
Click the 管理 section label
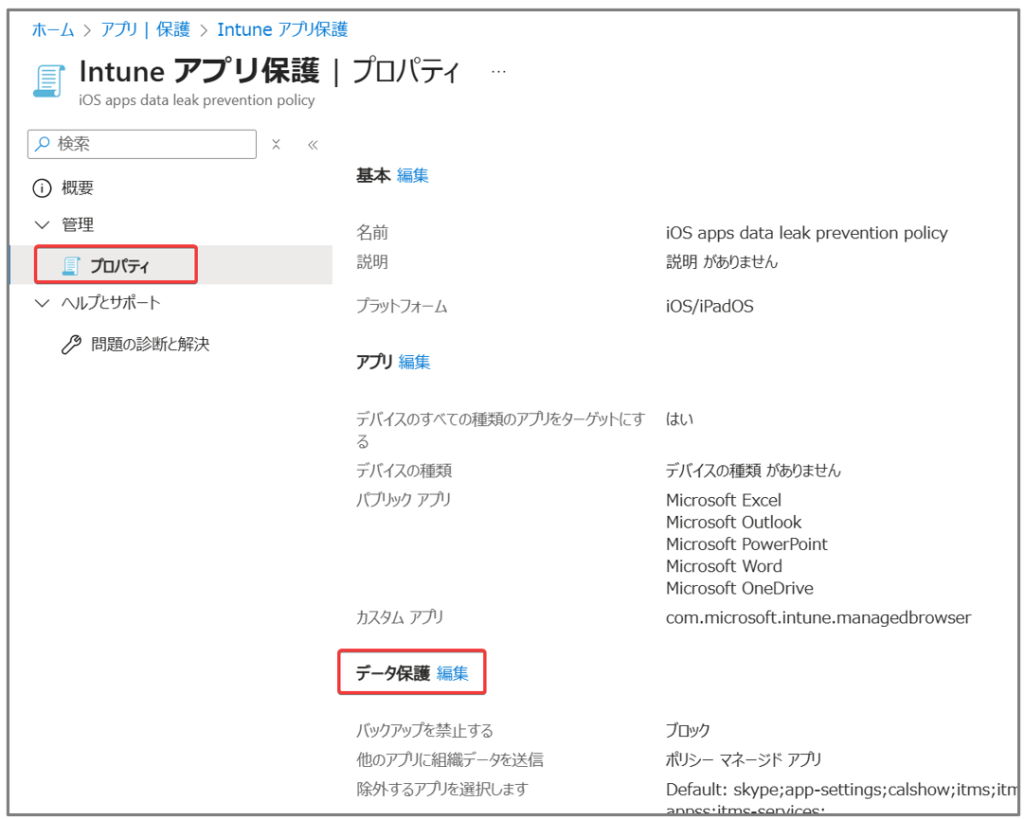(78, 225)
